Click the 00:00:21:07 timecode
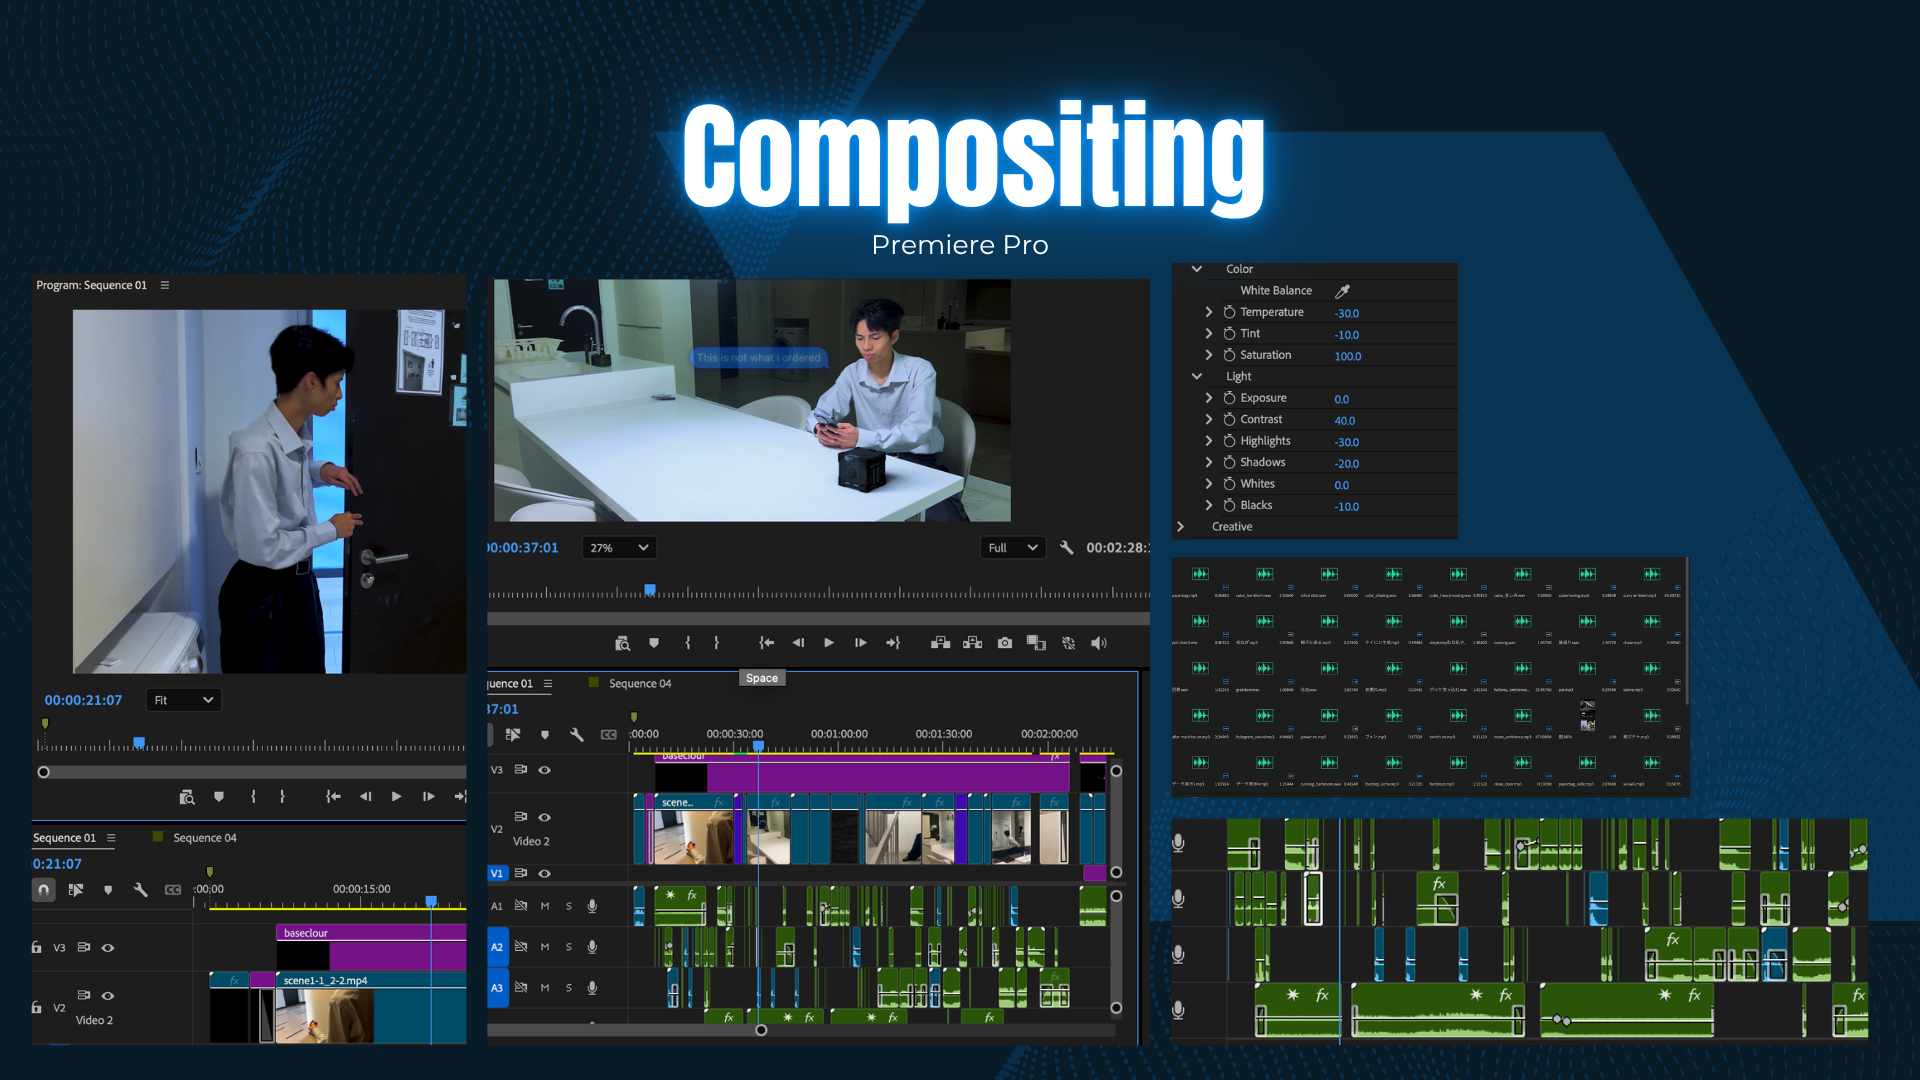1920x1080 pixels. coord(83,700)
